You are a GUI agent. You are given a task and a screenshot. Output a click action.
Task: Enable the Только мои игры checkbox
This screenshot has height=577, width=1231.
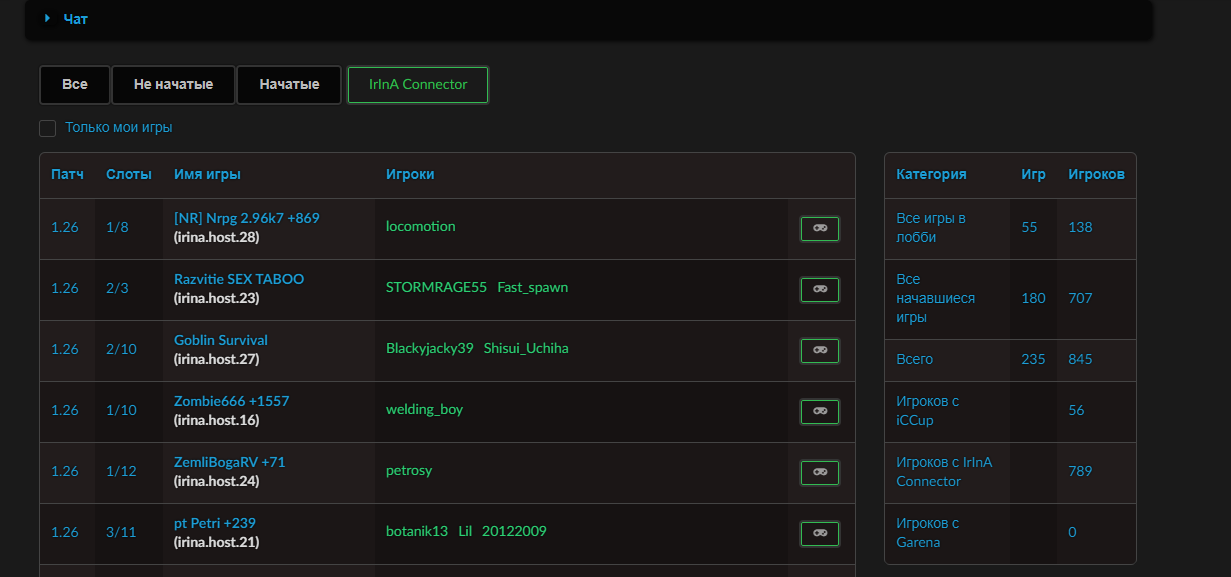[47, 128]
